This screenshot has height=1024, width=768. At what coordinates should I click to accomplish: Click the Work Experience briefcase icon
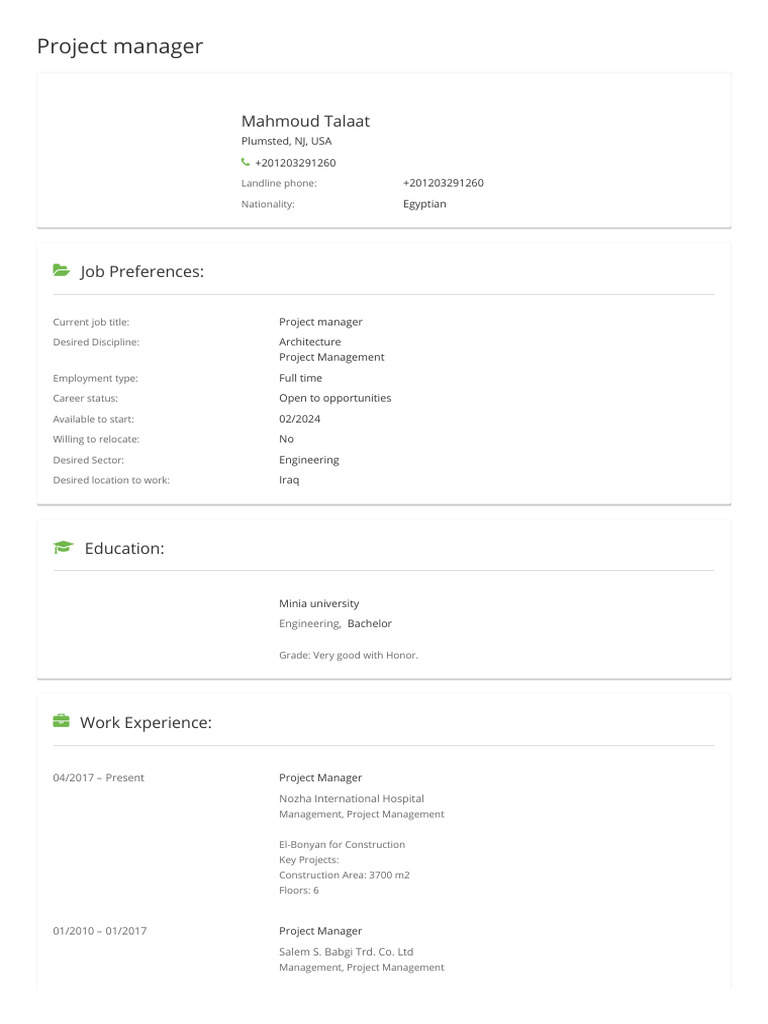pos(62,722)
